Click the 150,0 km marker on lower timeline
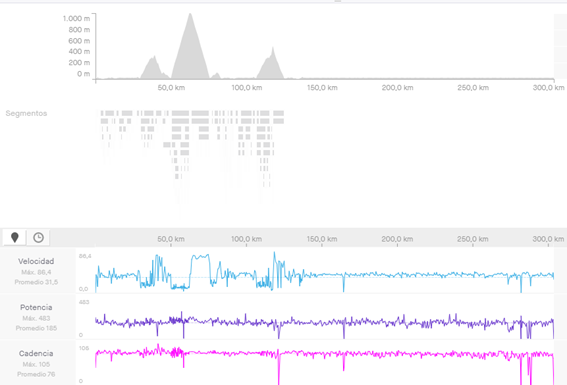The image size is (567, 385). pyautogui.click(x=322, y=239)
